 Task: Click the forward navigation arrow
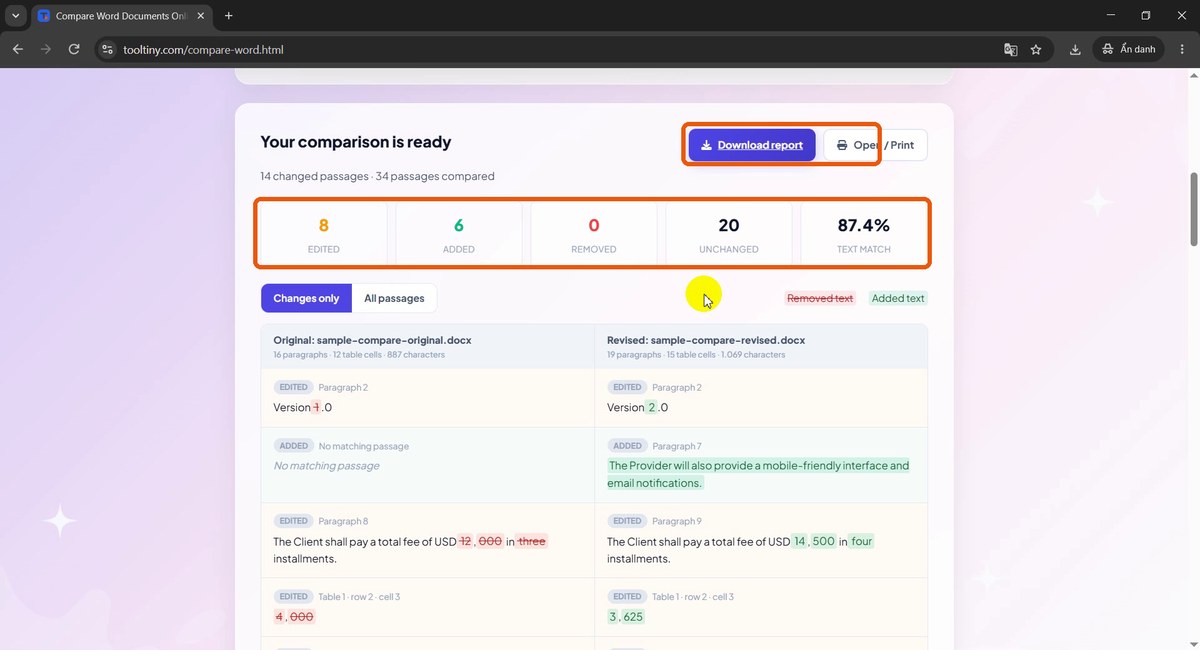tap(46, 49)
